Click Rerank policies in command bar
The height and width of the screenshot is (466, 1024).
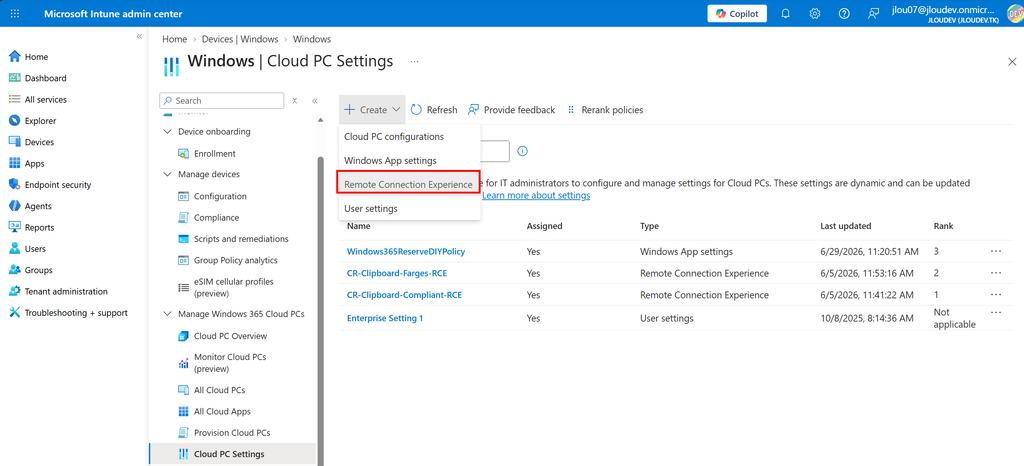pos(605,110)
